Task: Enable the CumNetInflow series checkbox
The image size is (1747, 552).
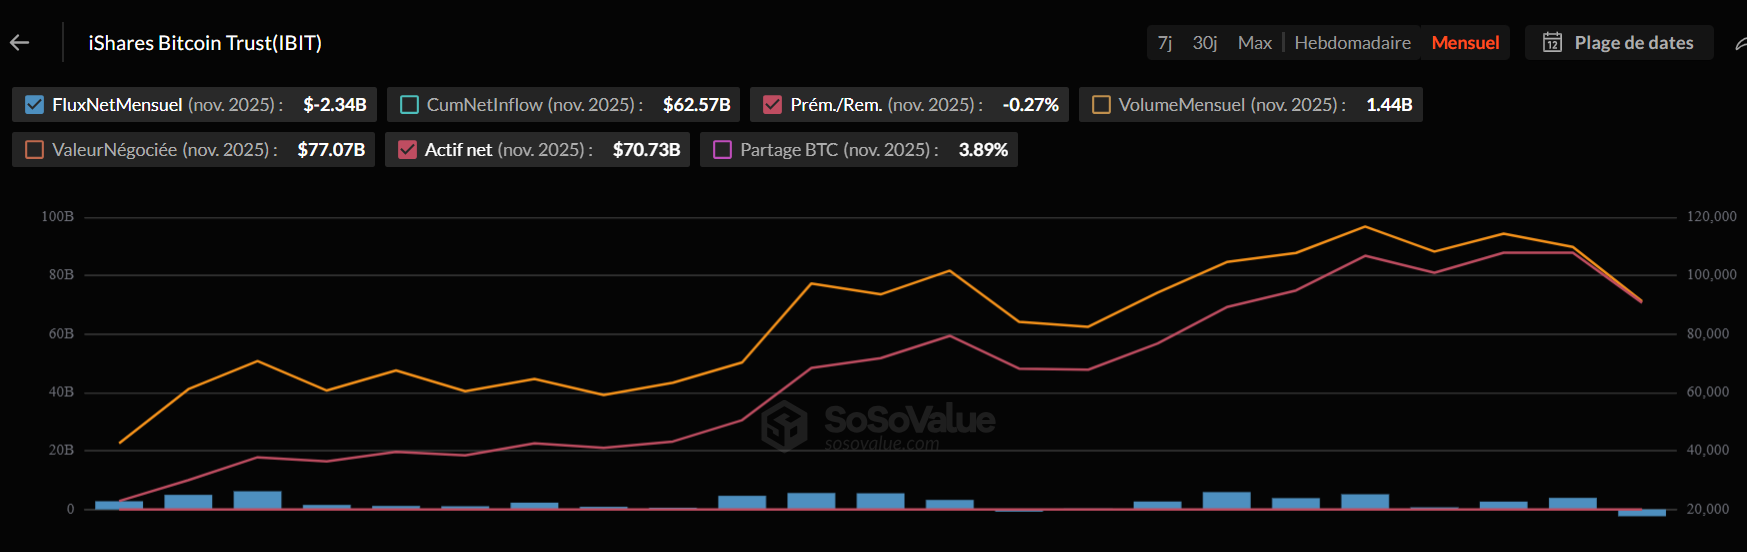Action: point(409,104)
